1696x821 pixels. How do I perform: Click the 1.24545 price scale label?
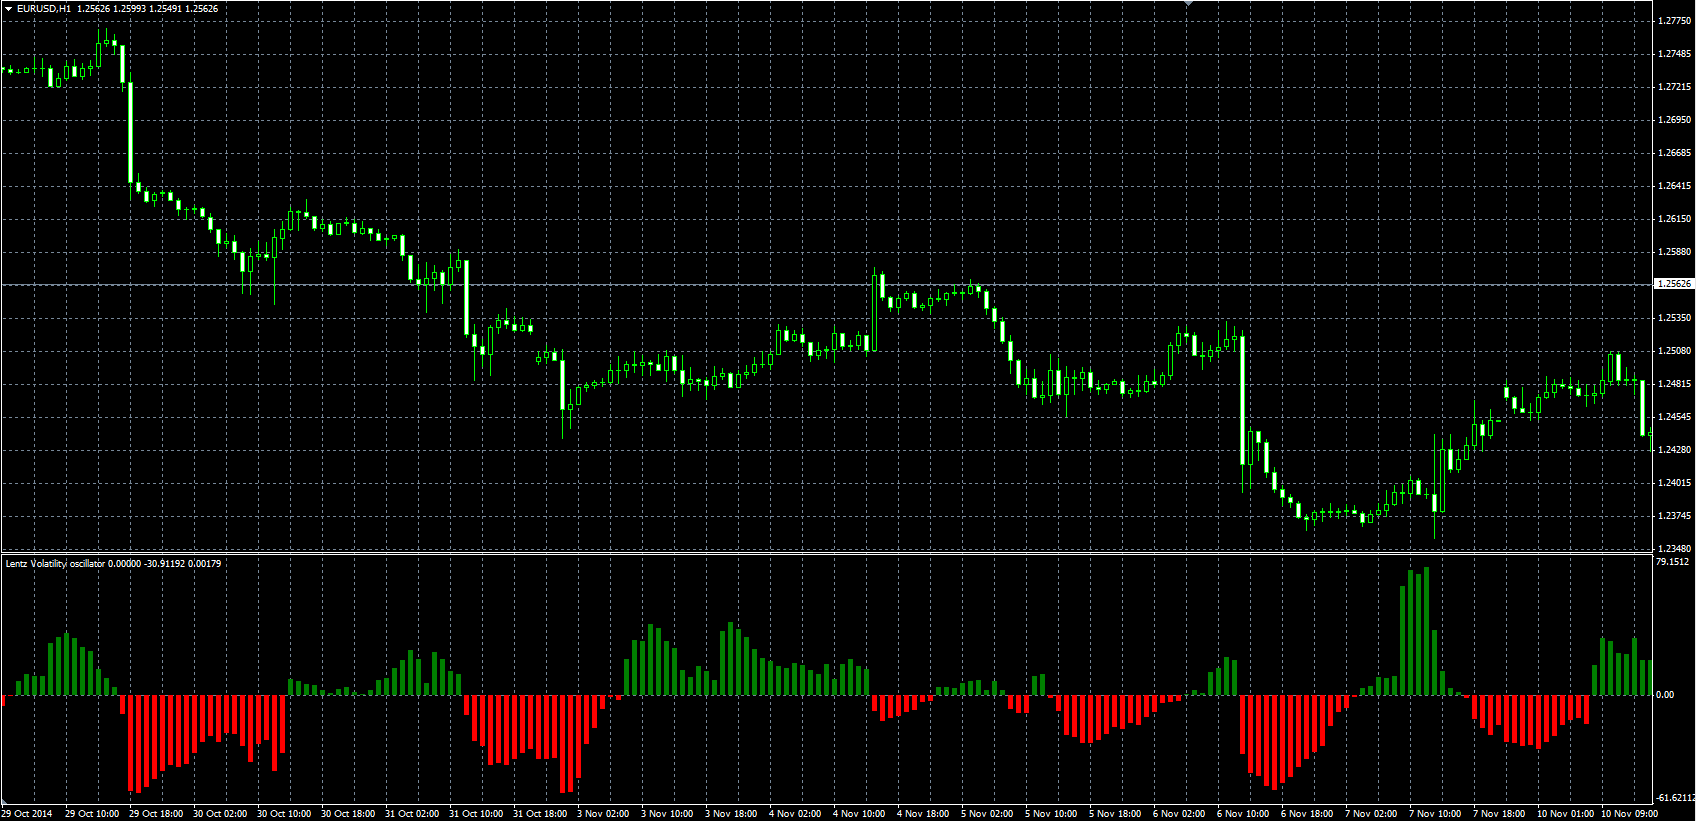click(1675, 417)
